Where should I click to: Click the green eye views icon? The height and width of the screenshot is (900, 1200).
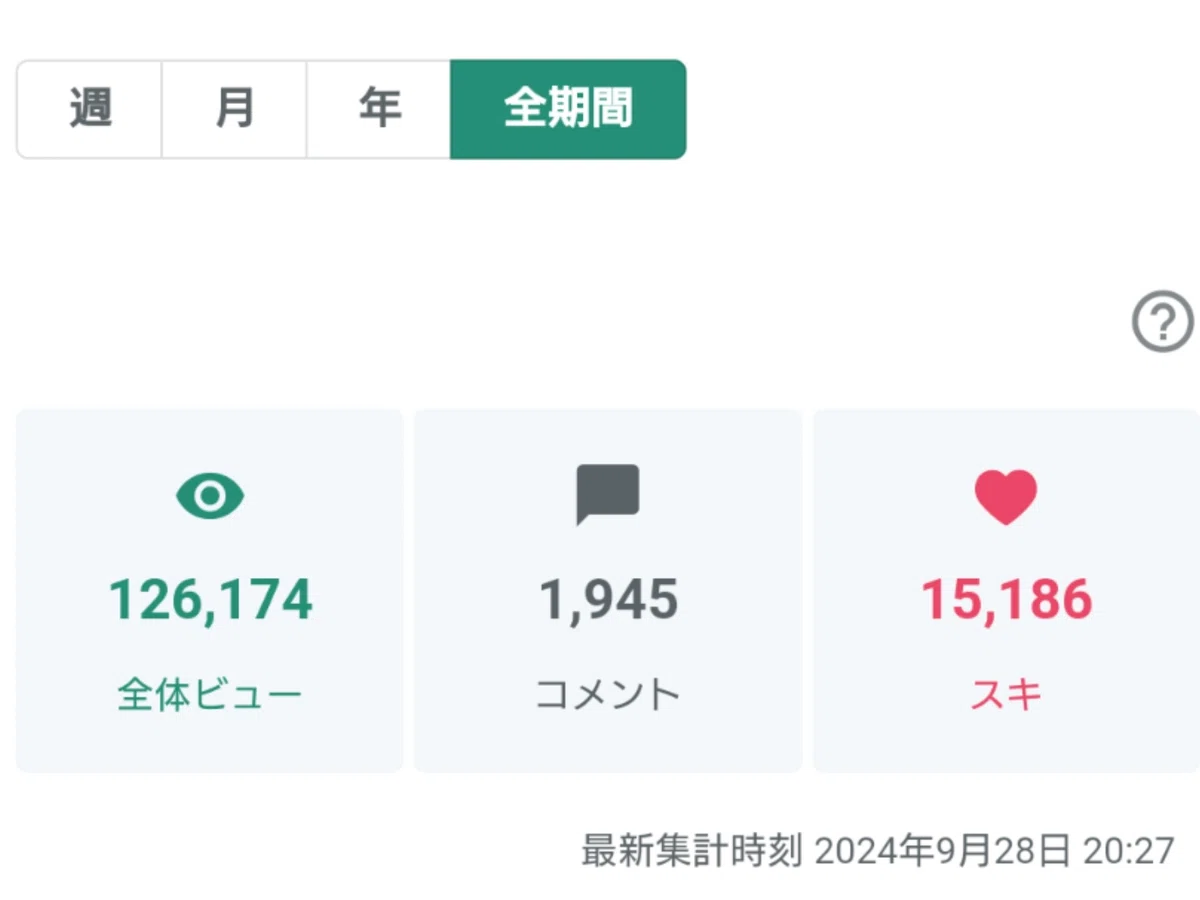pyautogui.click(x=210, y=496)
